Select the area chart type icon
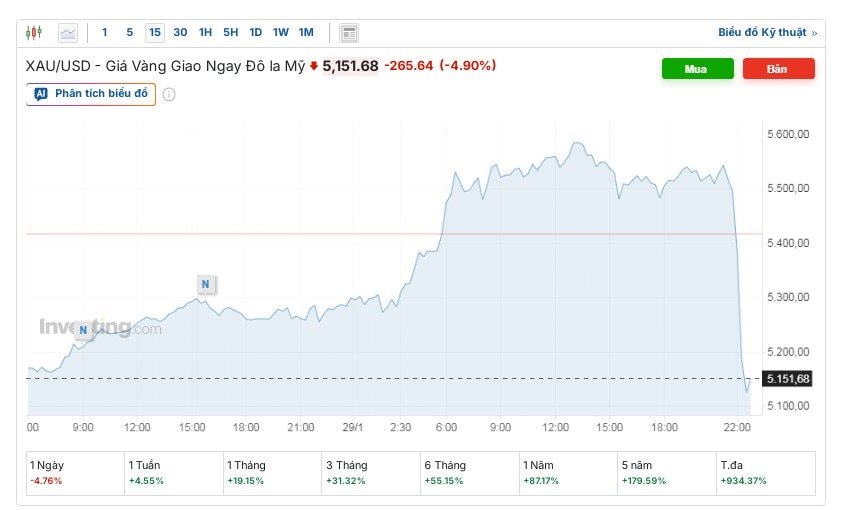This screenshot has height=510, width=841. coord(68,33)
